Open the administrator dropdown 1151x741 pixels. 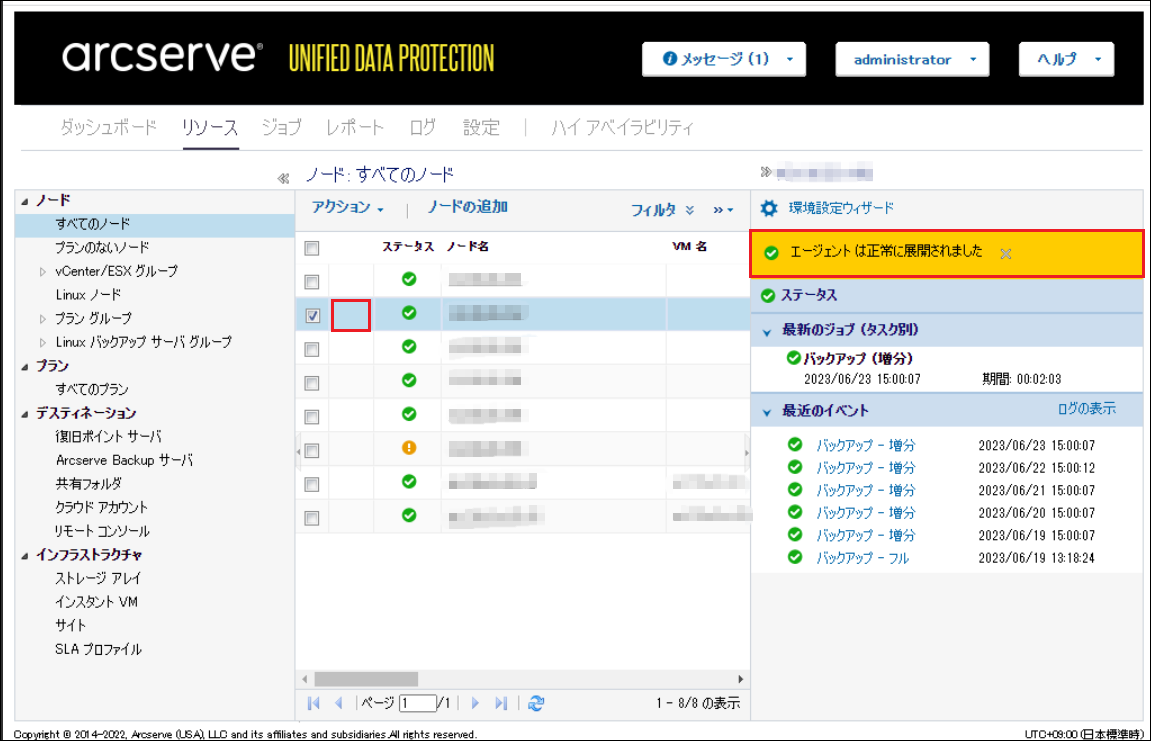912,60
